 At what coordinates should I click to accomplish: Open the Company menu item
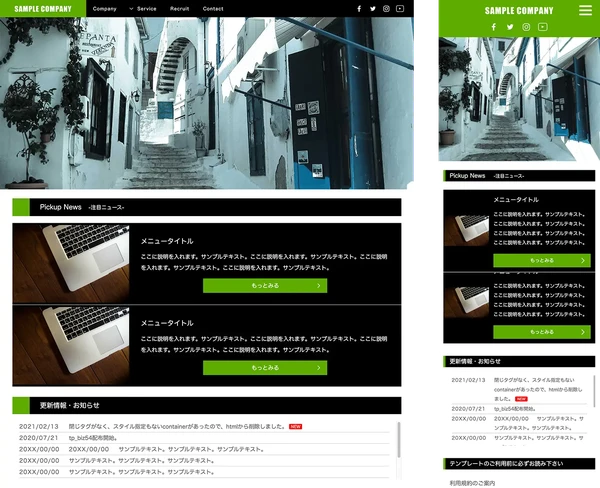point(104,9)
